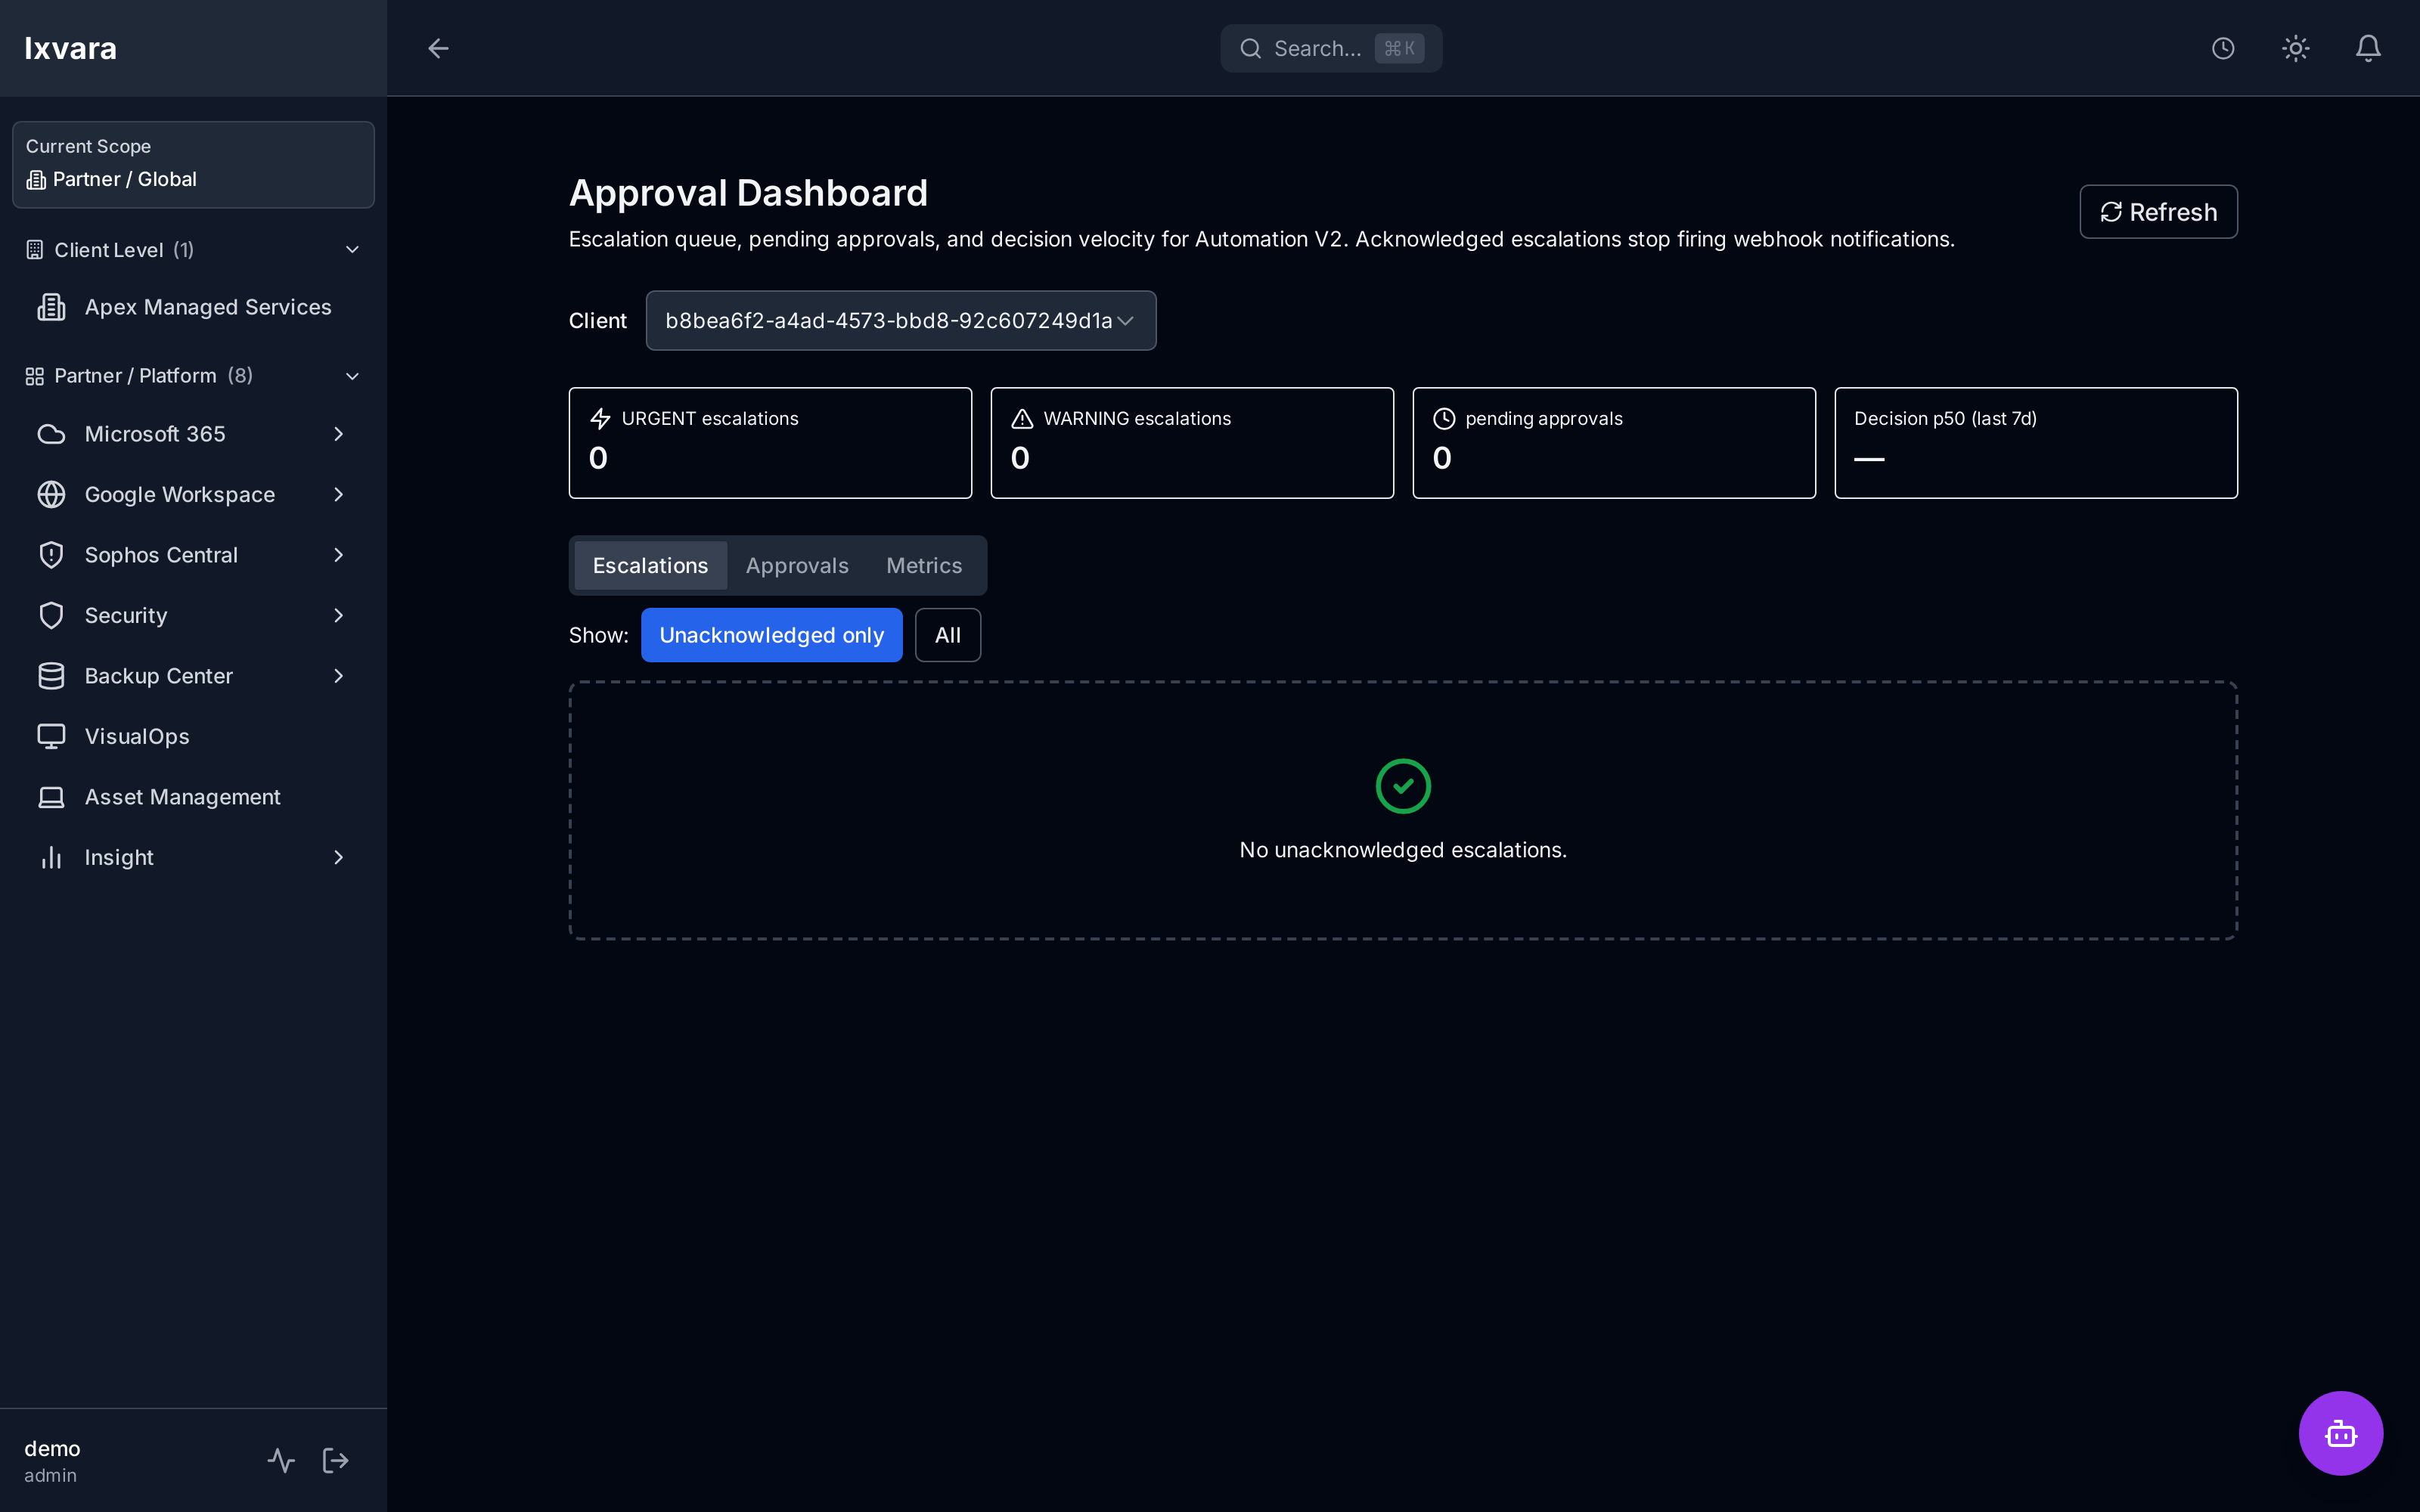Select the Unacknowledged only filter
The width and height of the screenshot is (2420, 1512).
click(771, 635)
